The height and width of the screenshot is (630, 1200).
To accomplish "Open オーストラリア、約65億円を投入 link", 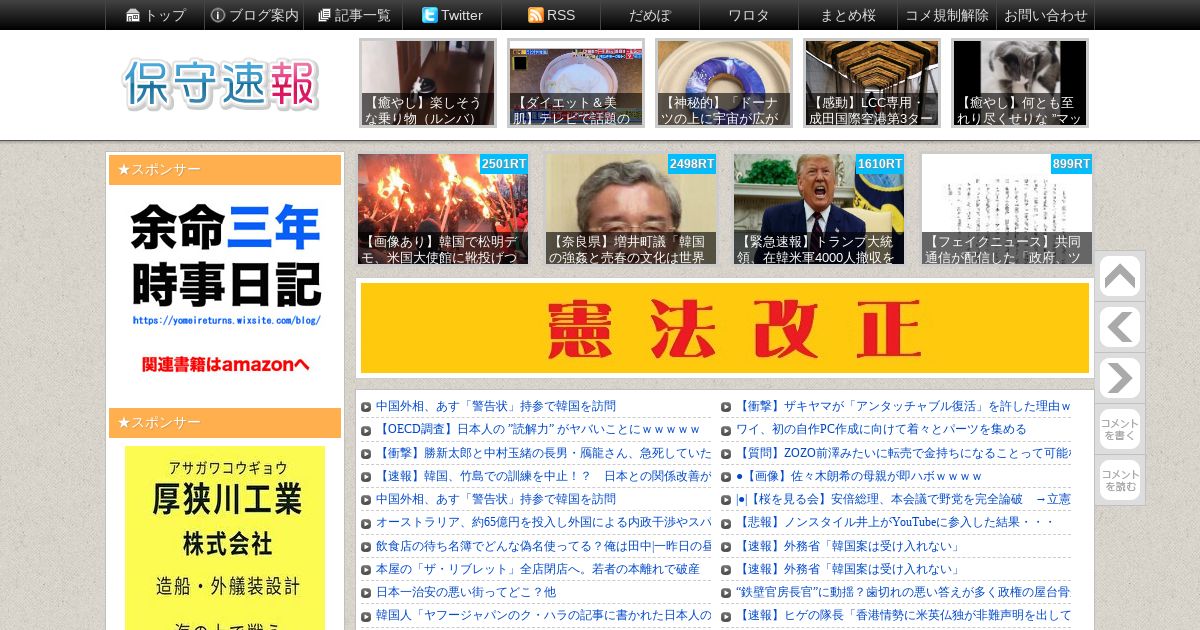I will (x=544, y=522).
